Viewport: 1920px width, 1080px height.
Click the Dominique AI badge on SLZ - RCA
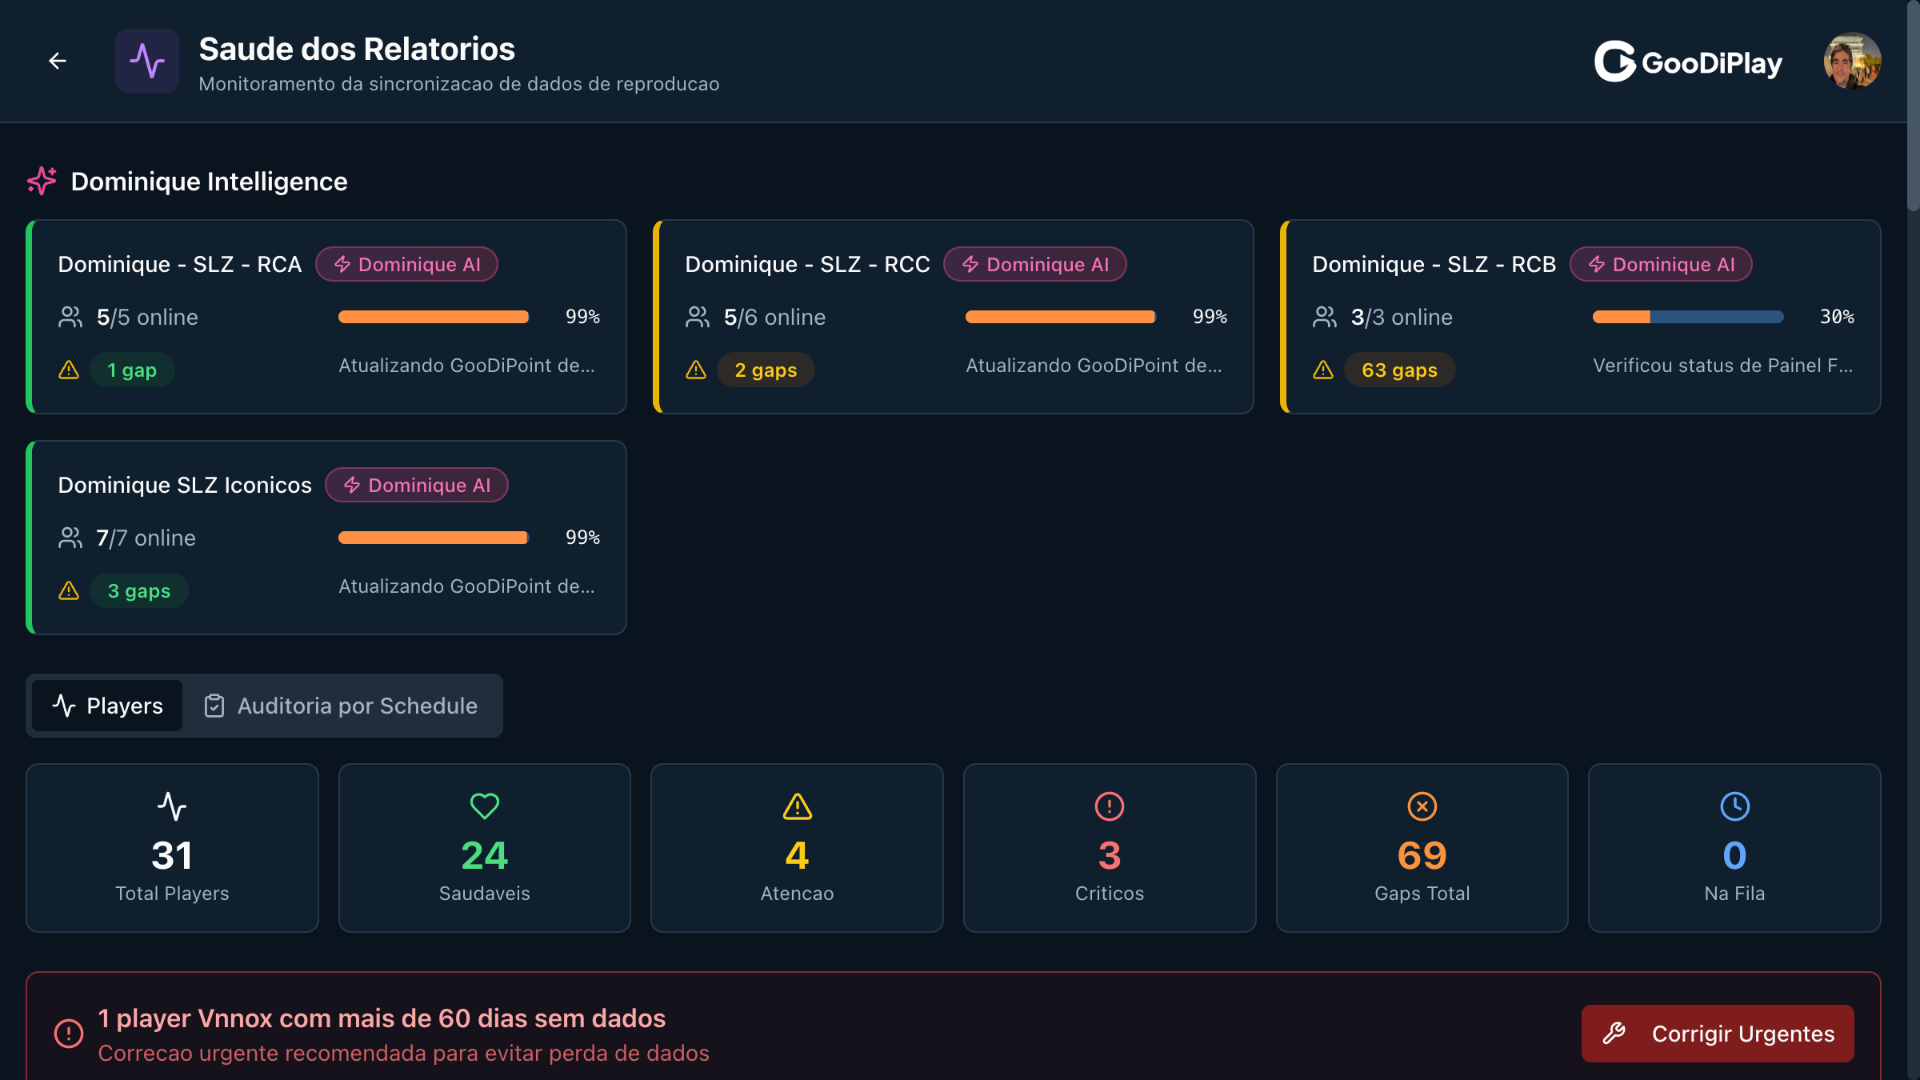tap(407, 264)
